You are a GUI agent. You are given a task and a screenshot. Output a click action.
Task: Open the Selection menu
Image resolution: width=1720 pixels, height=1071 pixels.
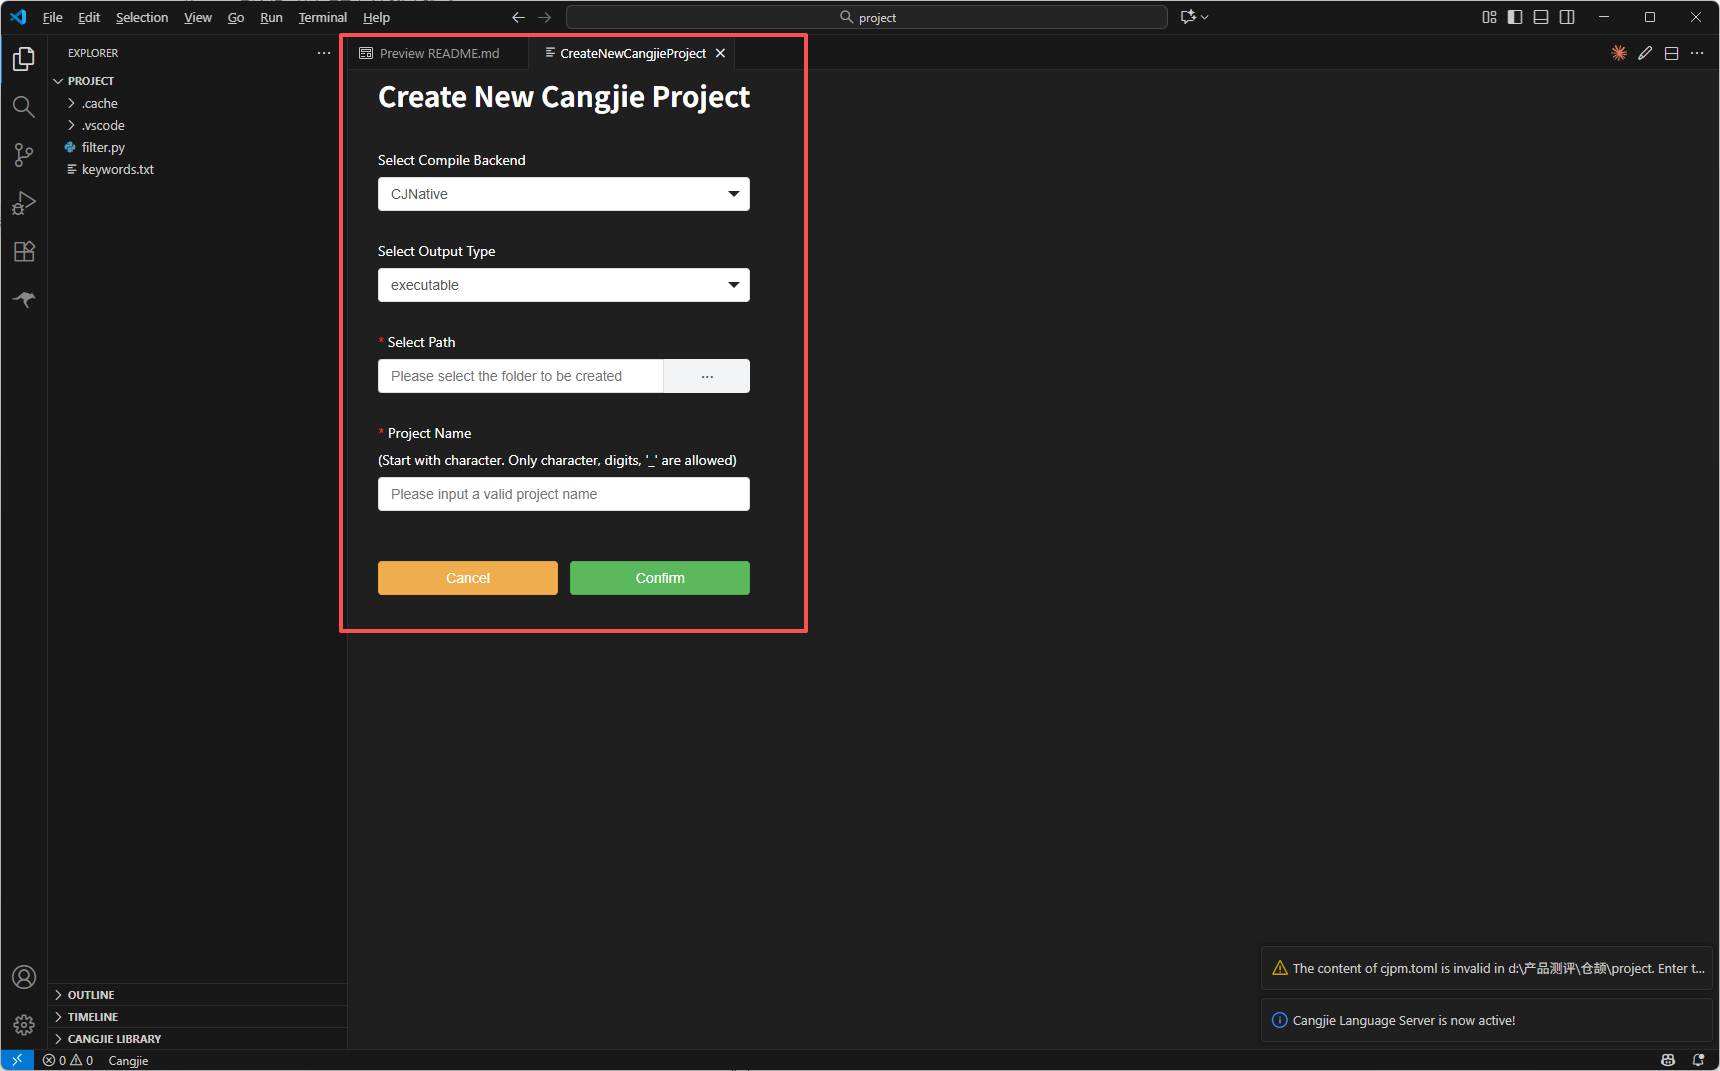pyautogui.click(x=142, y=17)
